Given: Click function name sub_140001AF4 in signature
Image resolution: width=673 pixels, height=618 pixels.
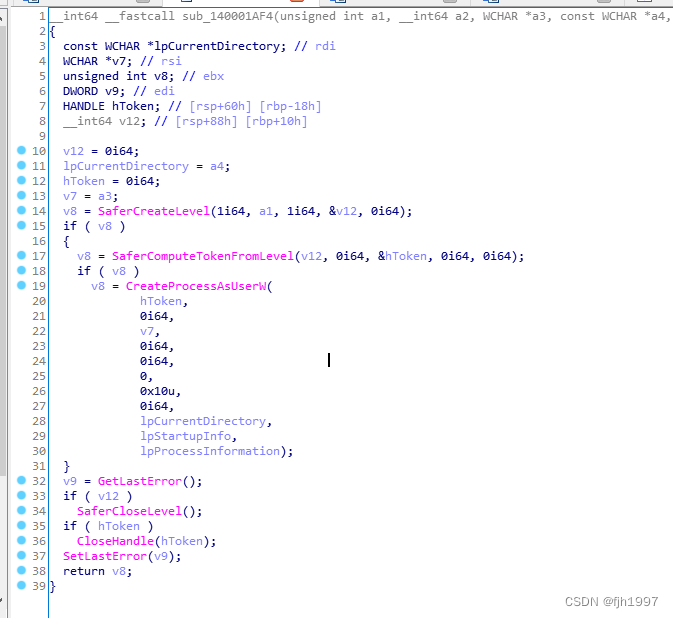Looking at the screenshot, I should click(227, 16).
